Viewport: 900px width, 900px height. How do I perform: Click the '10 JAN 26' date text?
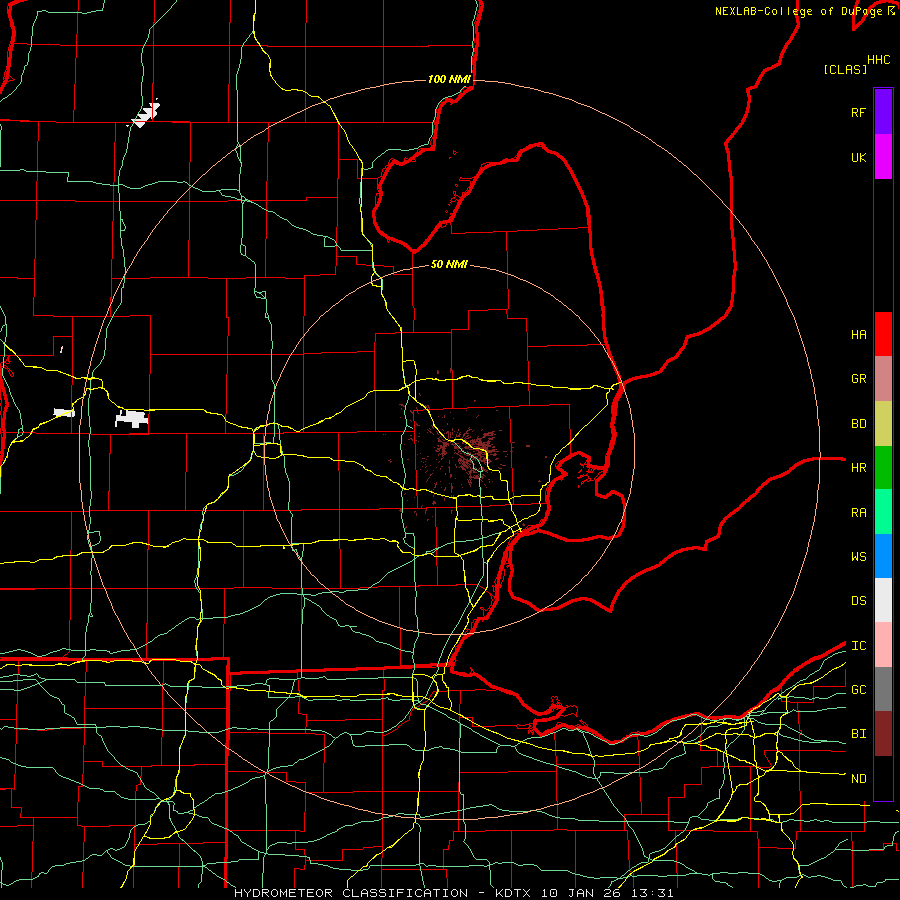(582, 893)
